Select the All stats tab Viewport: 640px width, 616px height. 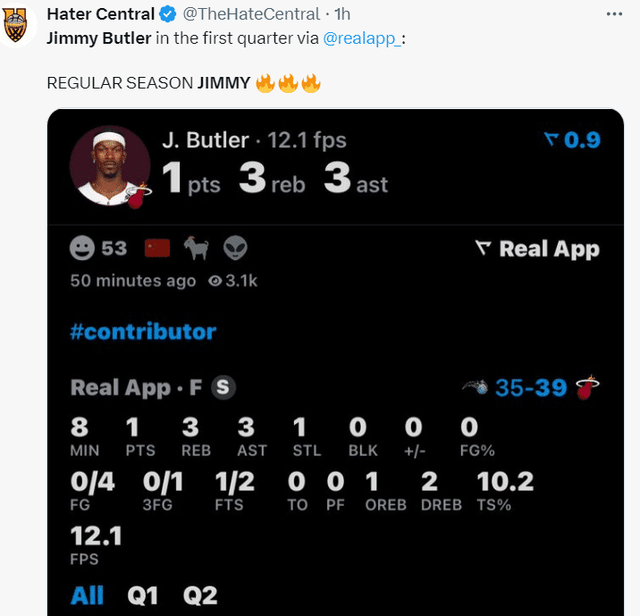click(87, 596)
